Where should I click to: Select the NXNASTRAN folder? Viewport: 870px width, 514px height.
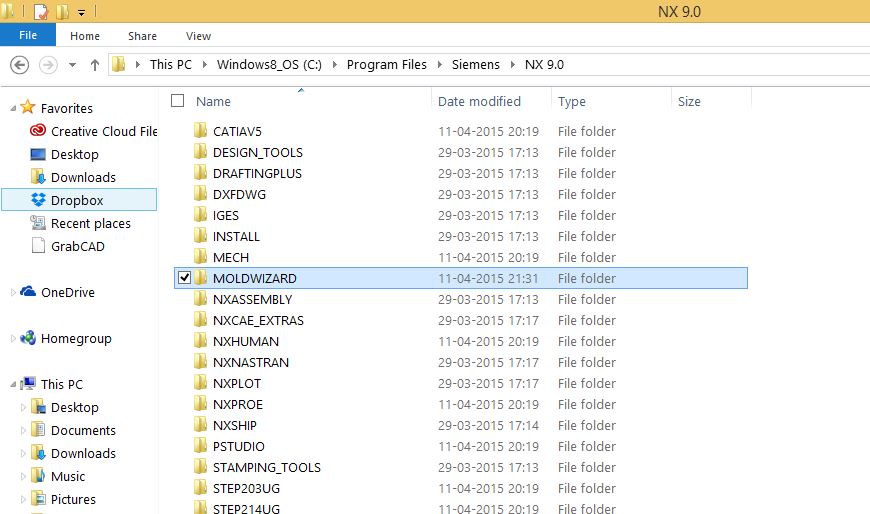251,362
